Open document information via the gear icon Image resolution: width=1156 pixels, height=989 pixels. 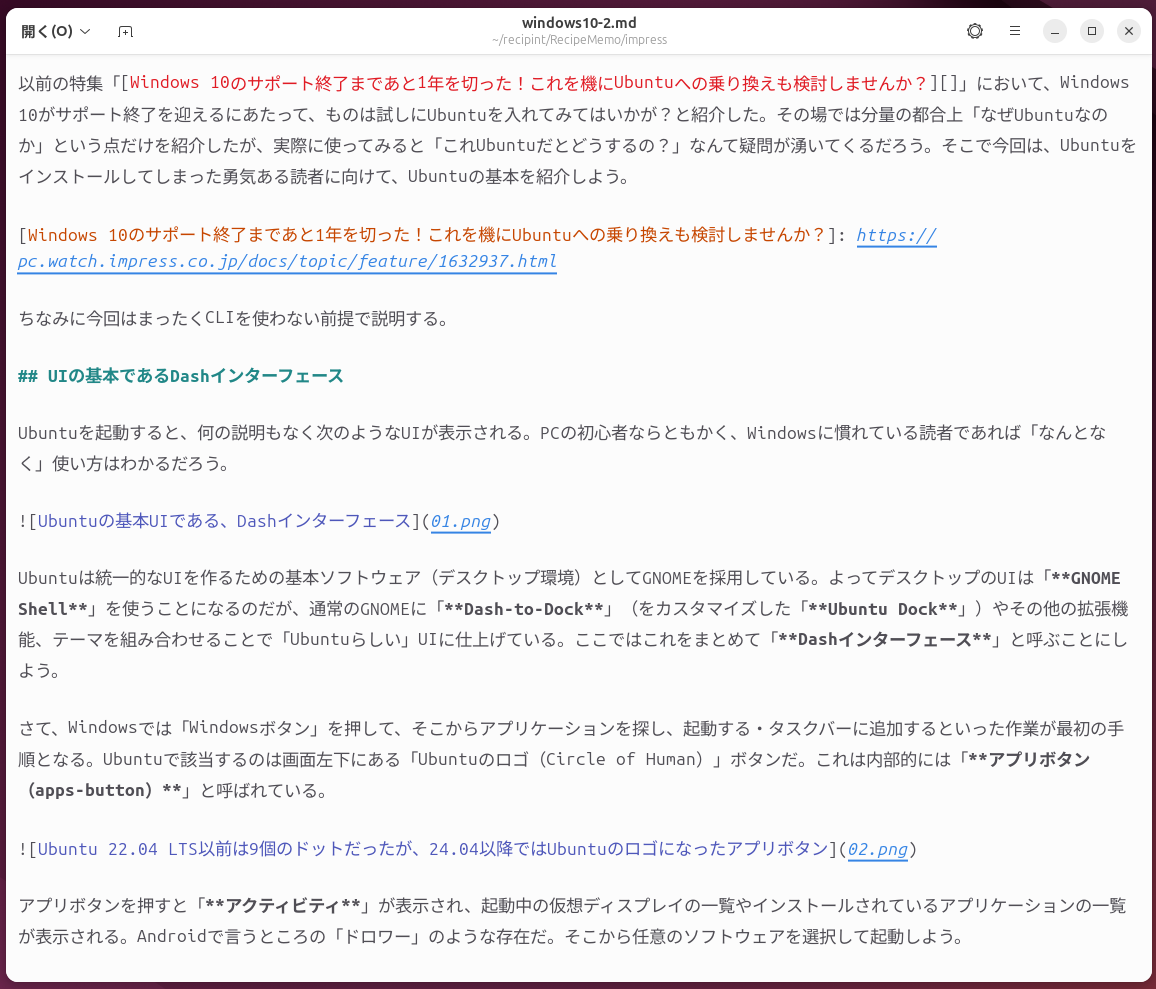[x=974, y=31]
